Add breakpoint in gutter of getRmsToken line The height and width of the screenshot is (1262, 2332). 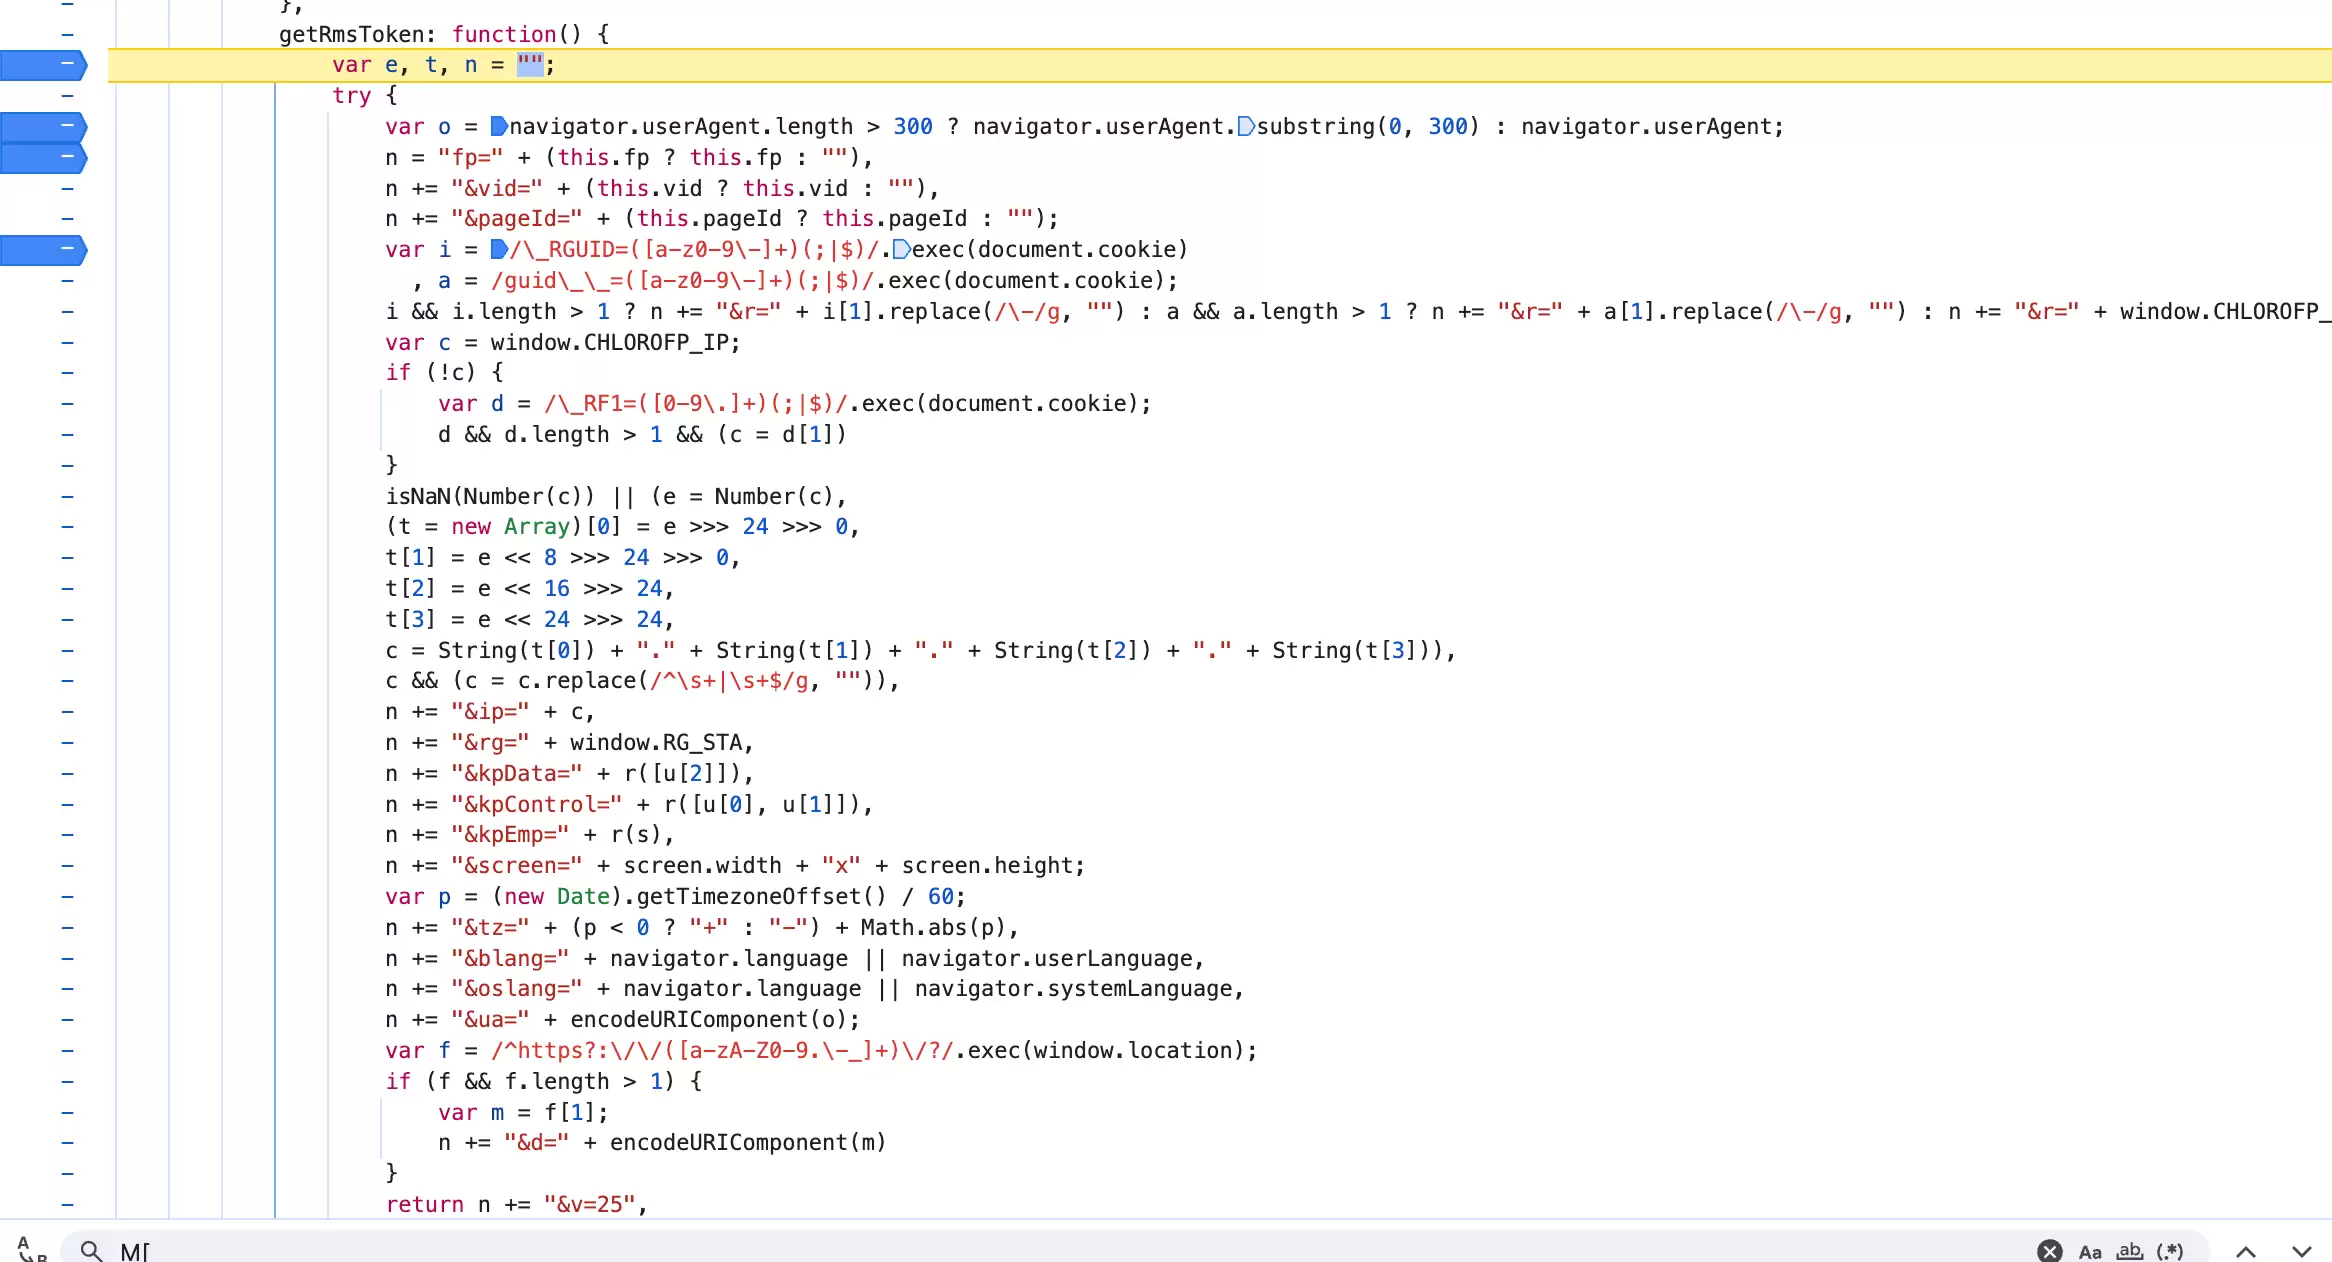[x=67, y=34]
